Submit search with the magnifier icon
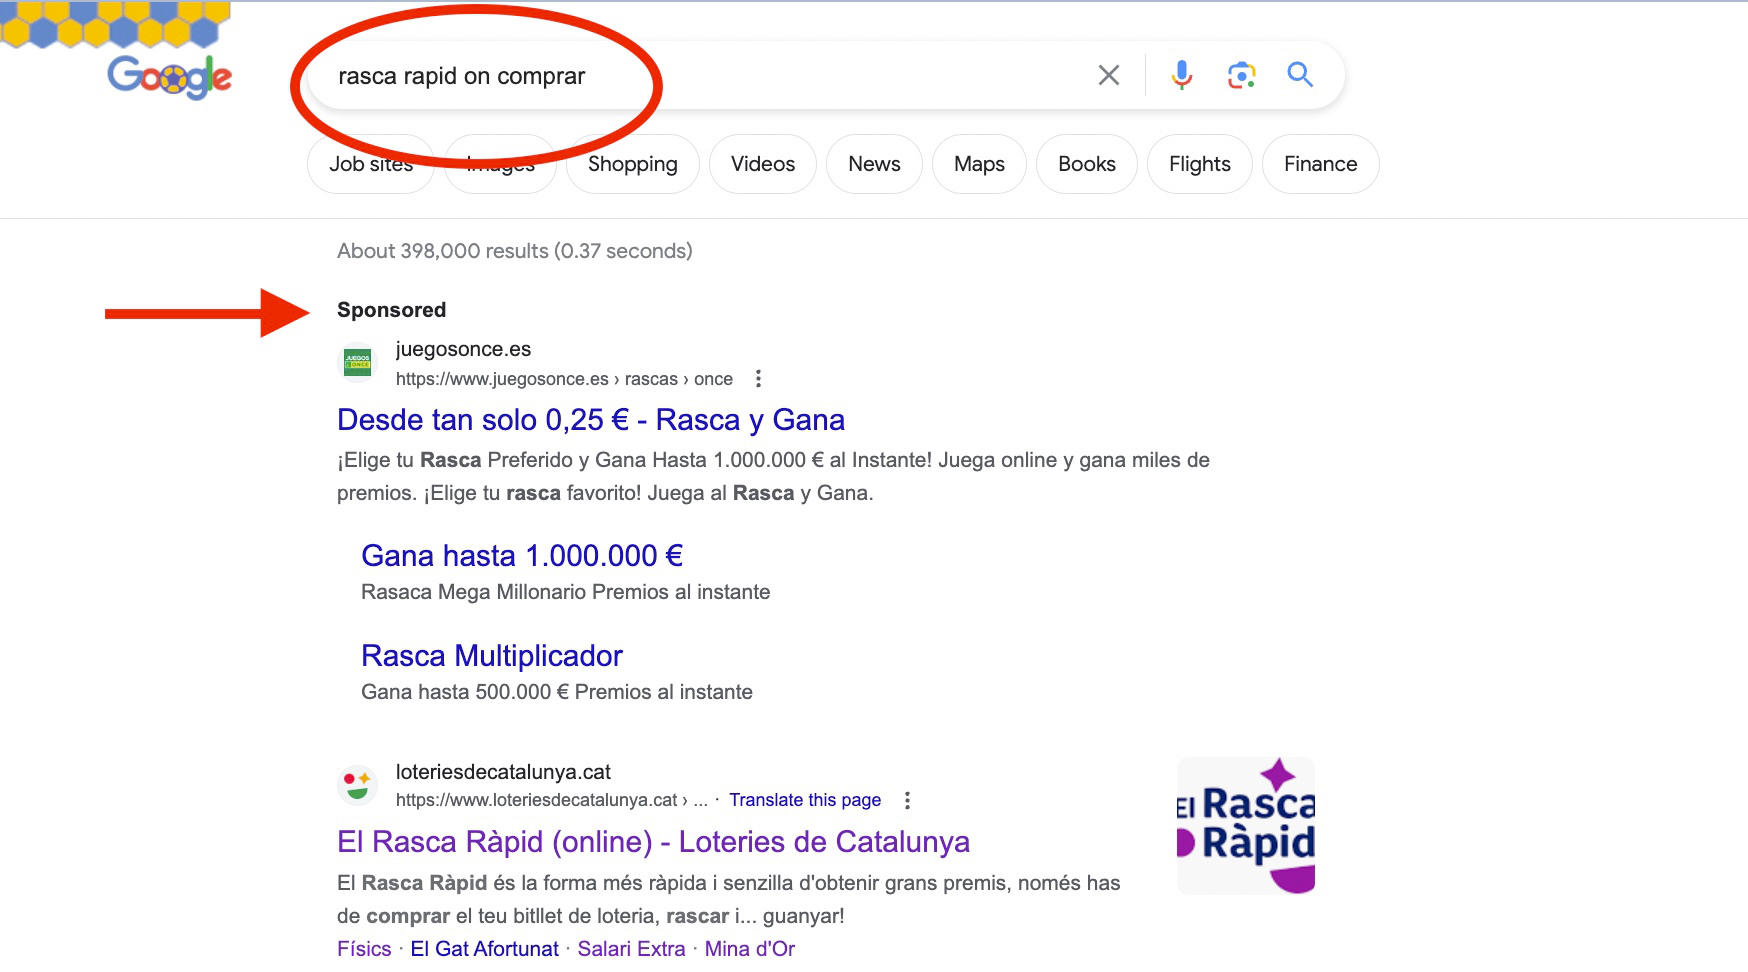 point(1299,74)
